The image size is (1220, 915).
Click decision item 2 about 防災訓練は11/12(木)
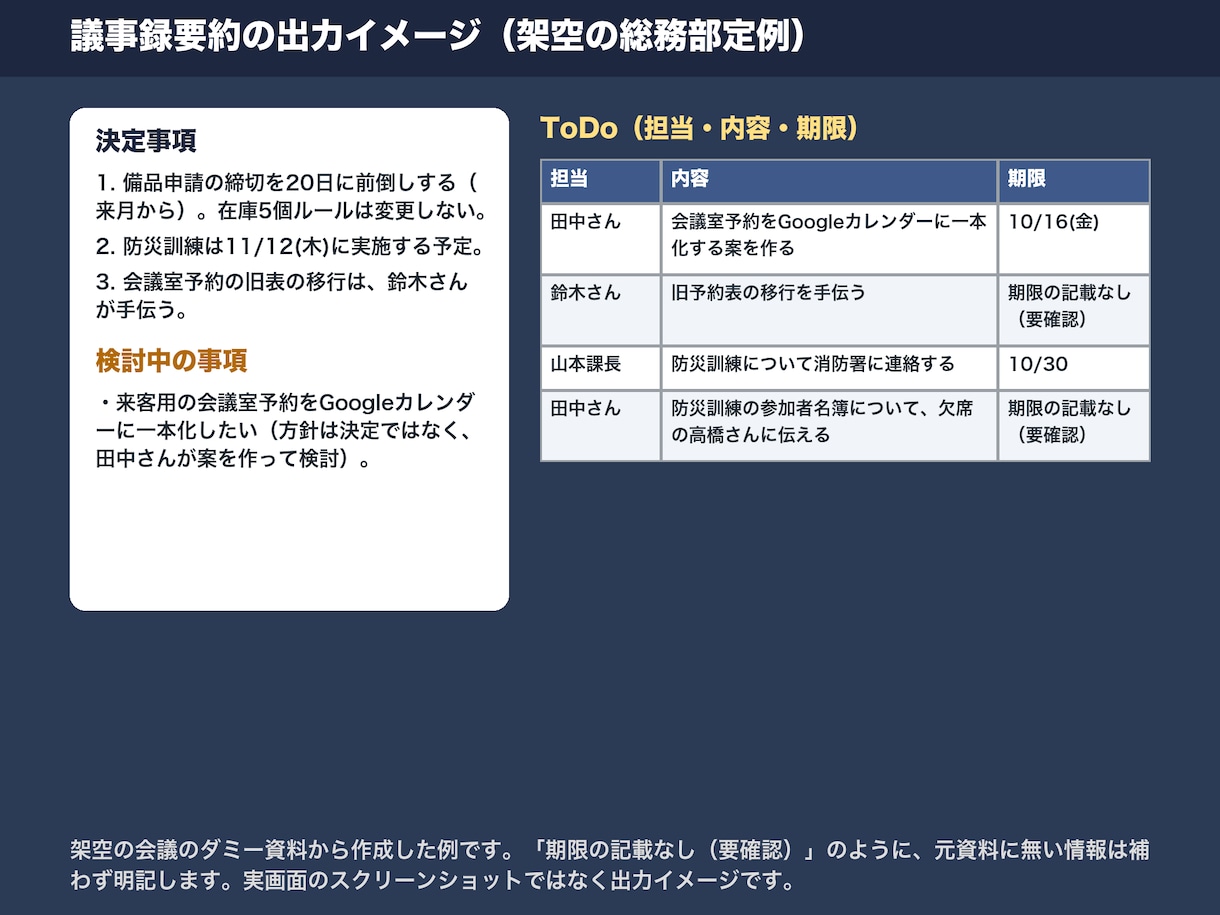[291, 246]
